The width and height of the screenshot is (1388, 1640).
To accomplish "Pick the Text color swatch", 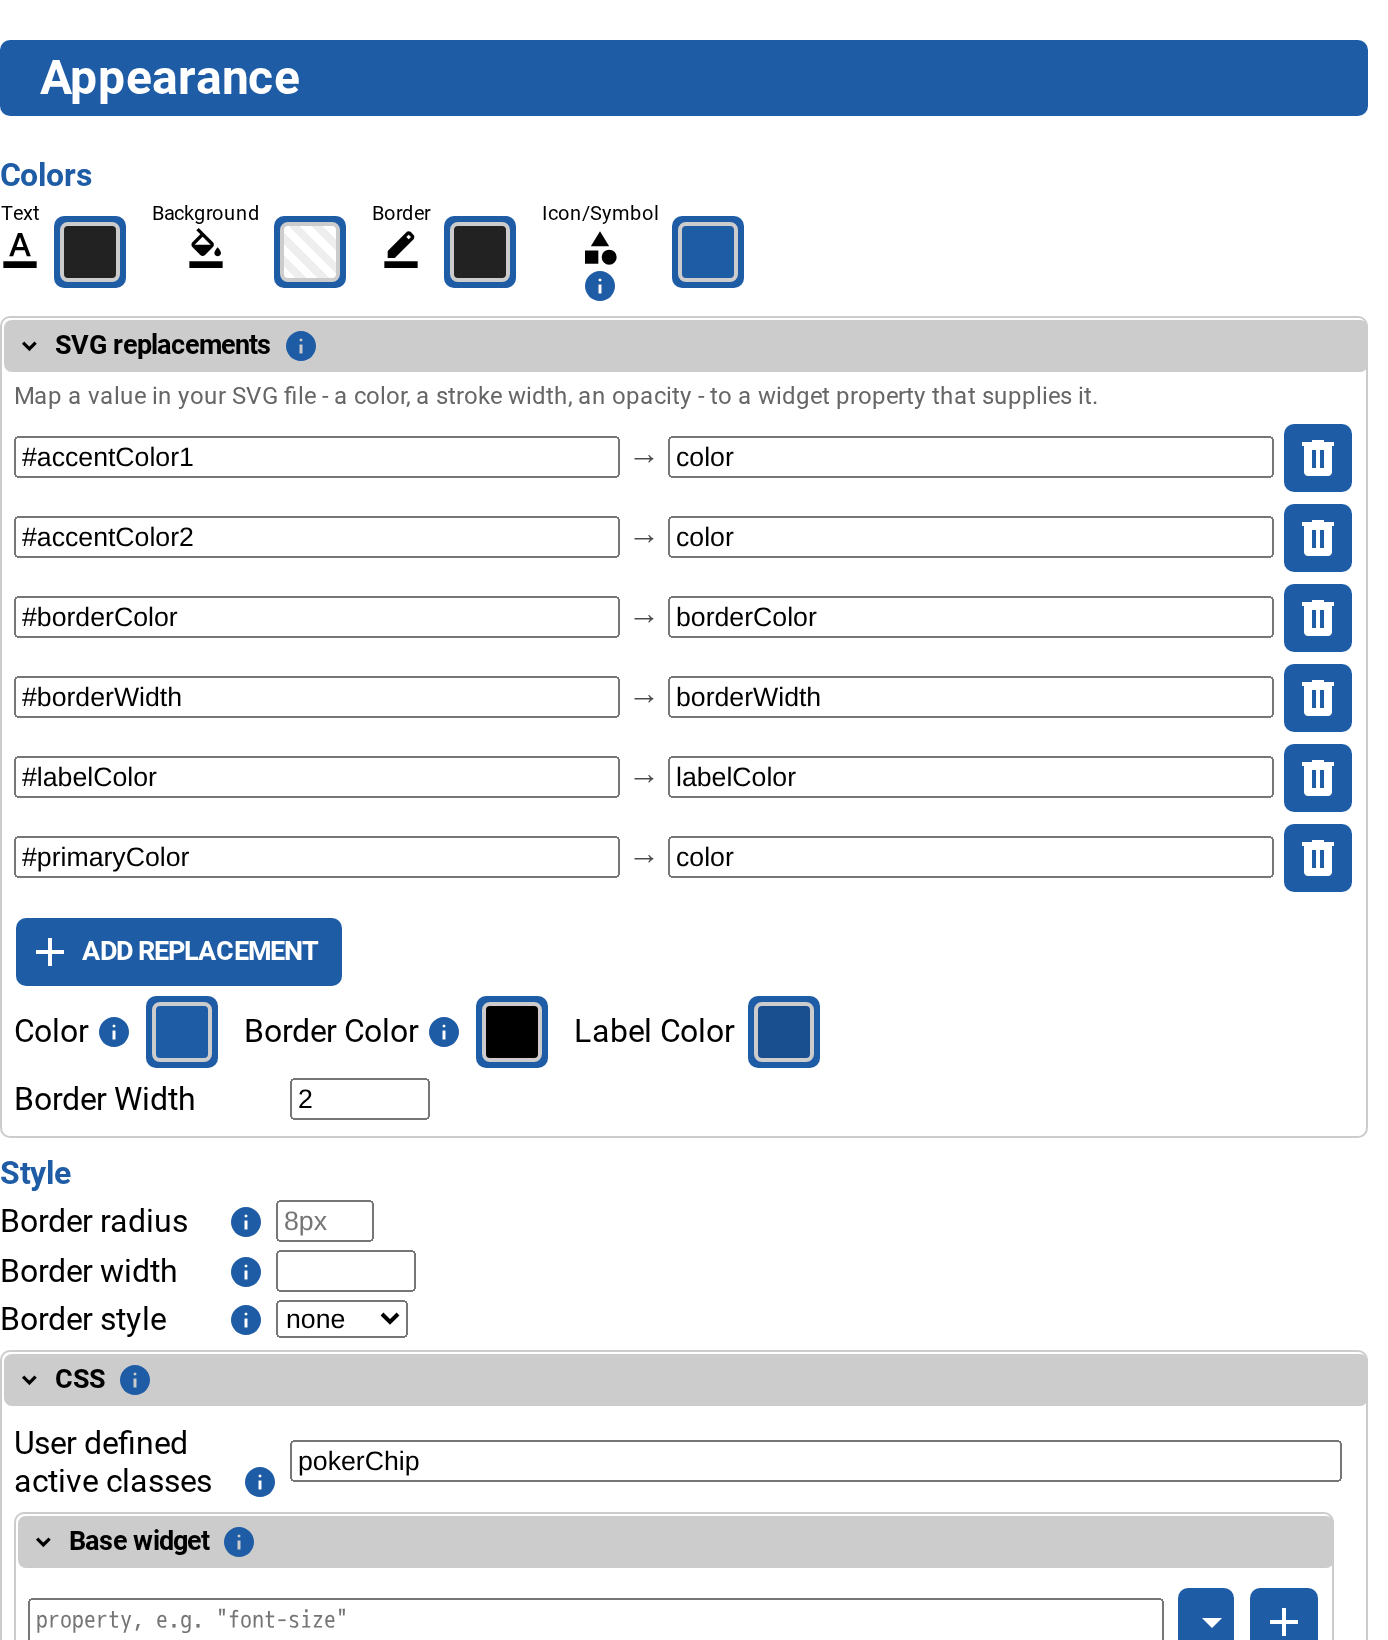I will click(90, 252).
